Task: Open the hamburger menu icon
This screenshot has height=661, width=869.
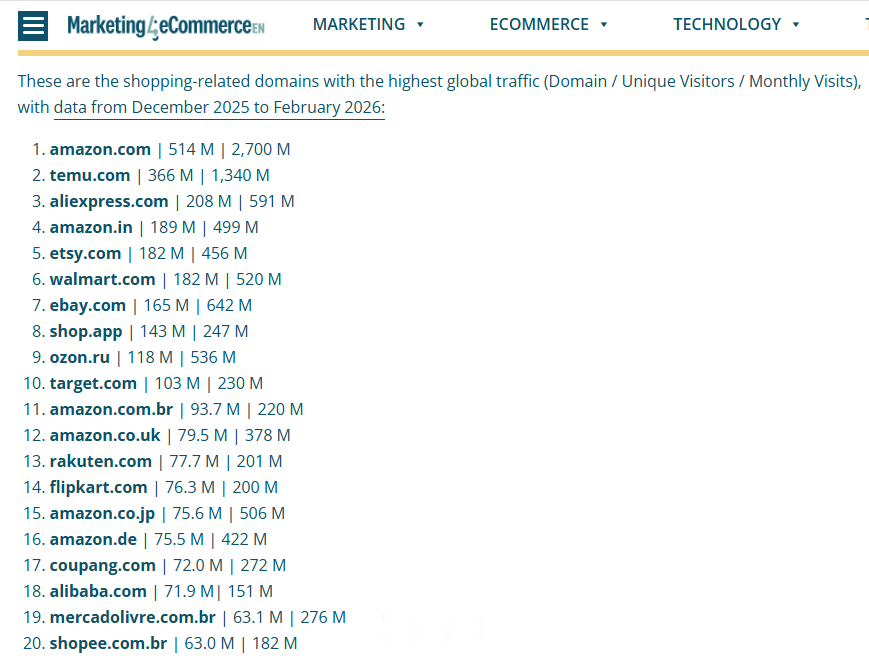Action: coord(33,26)
